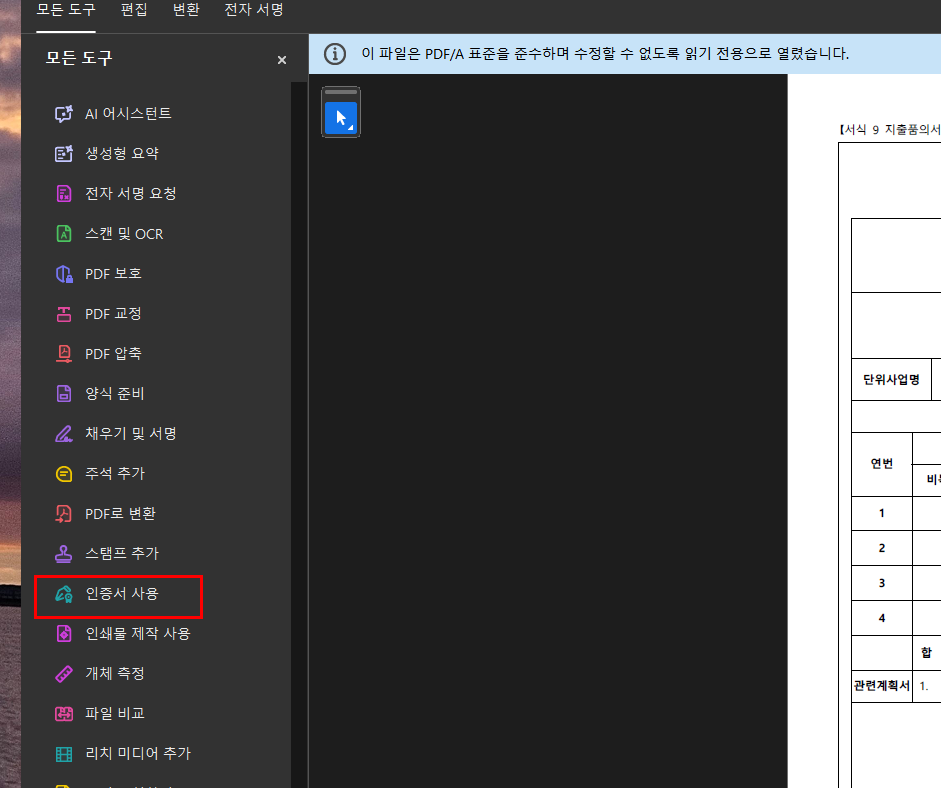The width and height of the screenshot is (941, 788).
Task: Click the 파일 비교 icon
Action: (64, 714)
